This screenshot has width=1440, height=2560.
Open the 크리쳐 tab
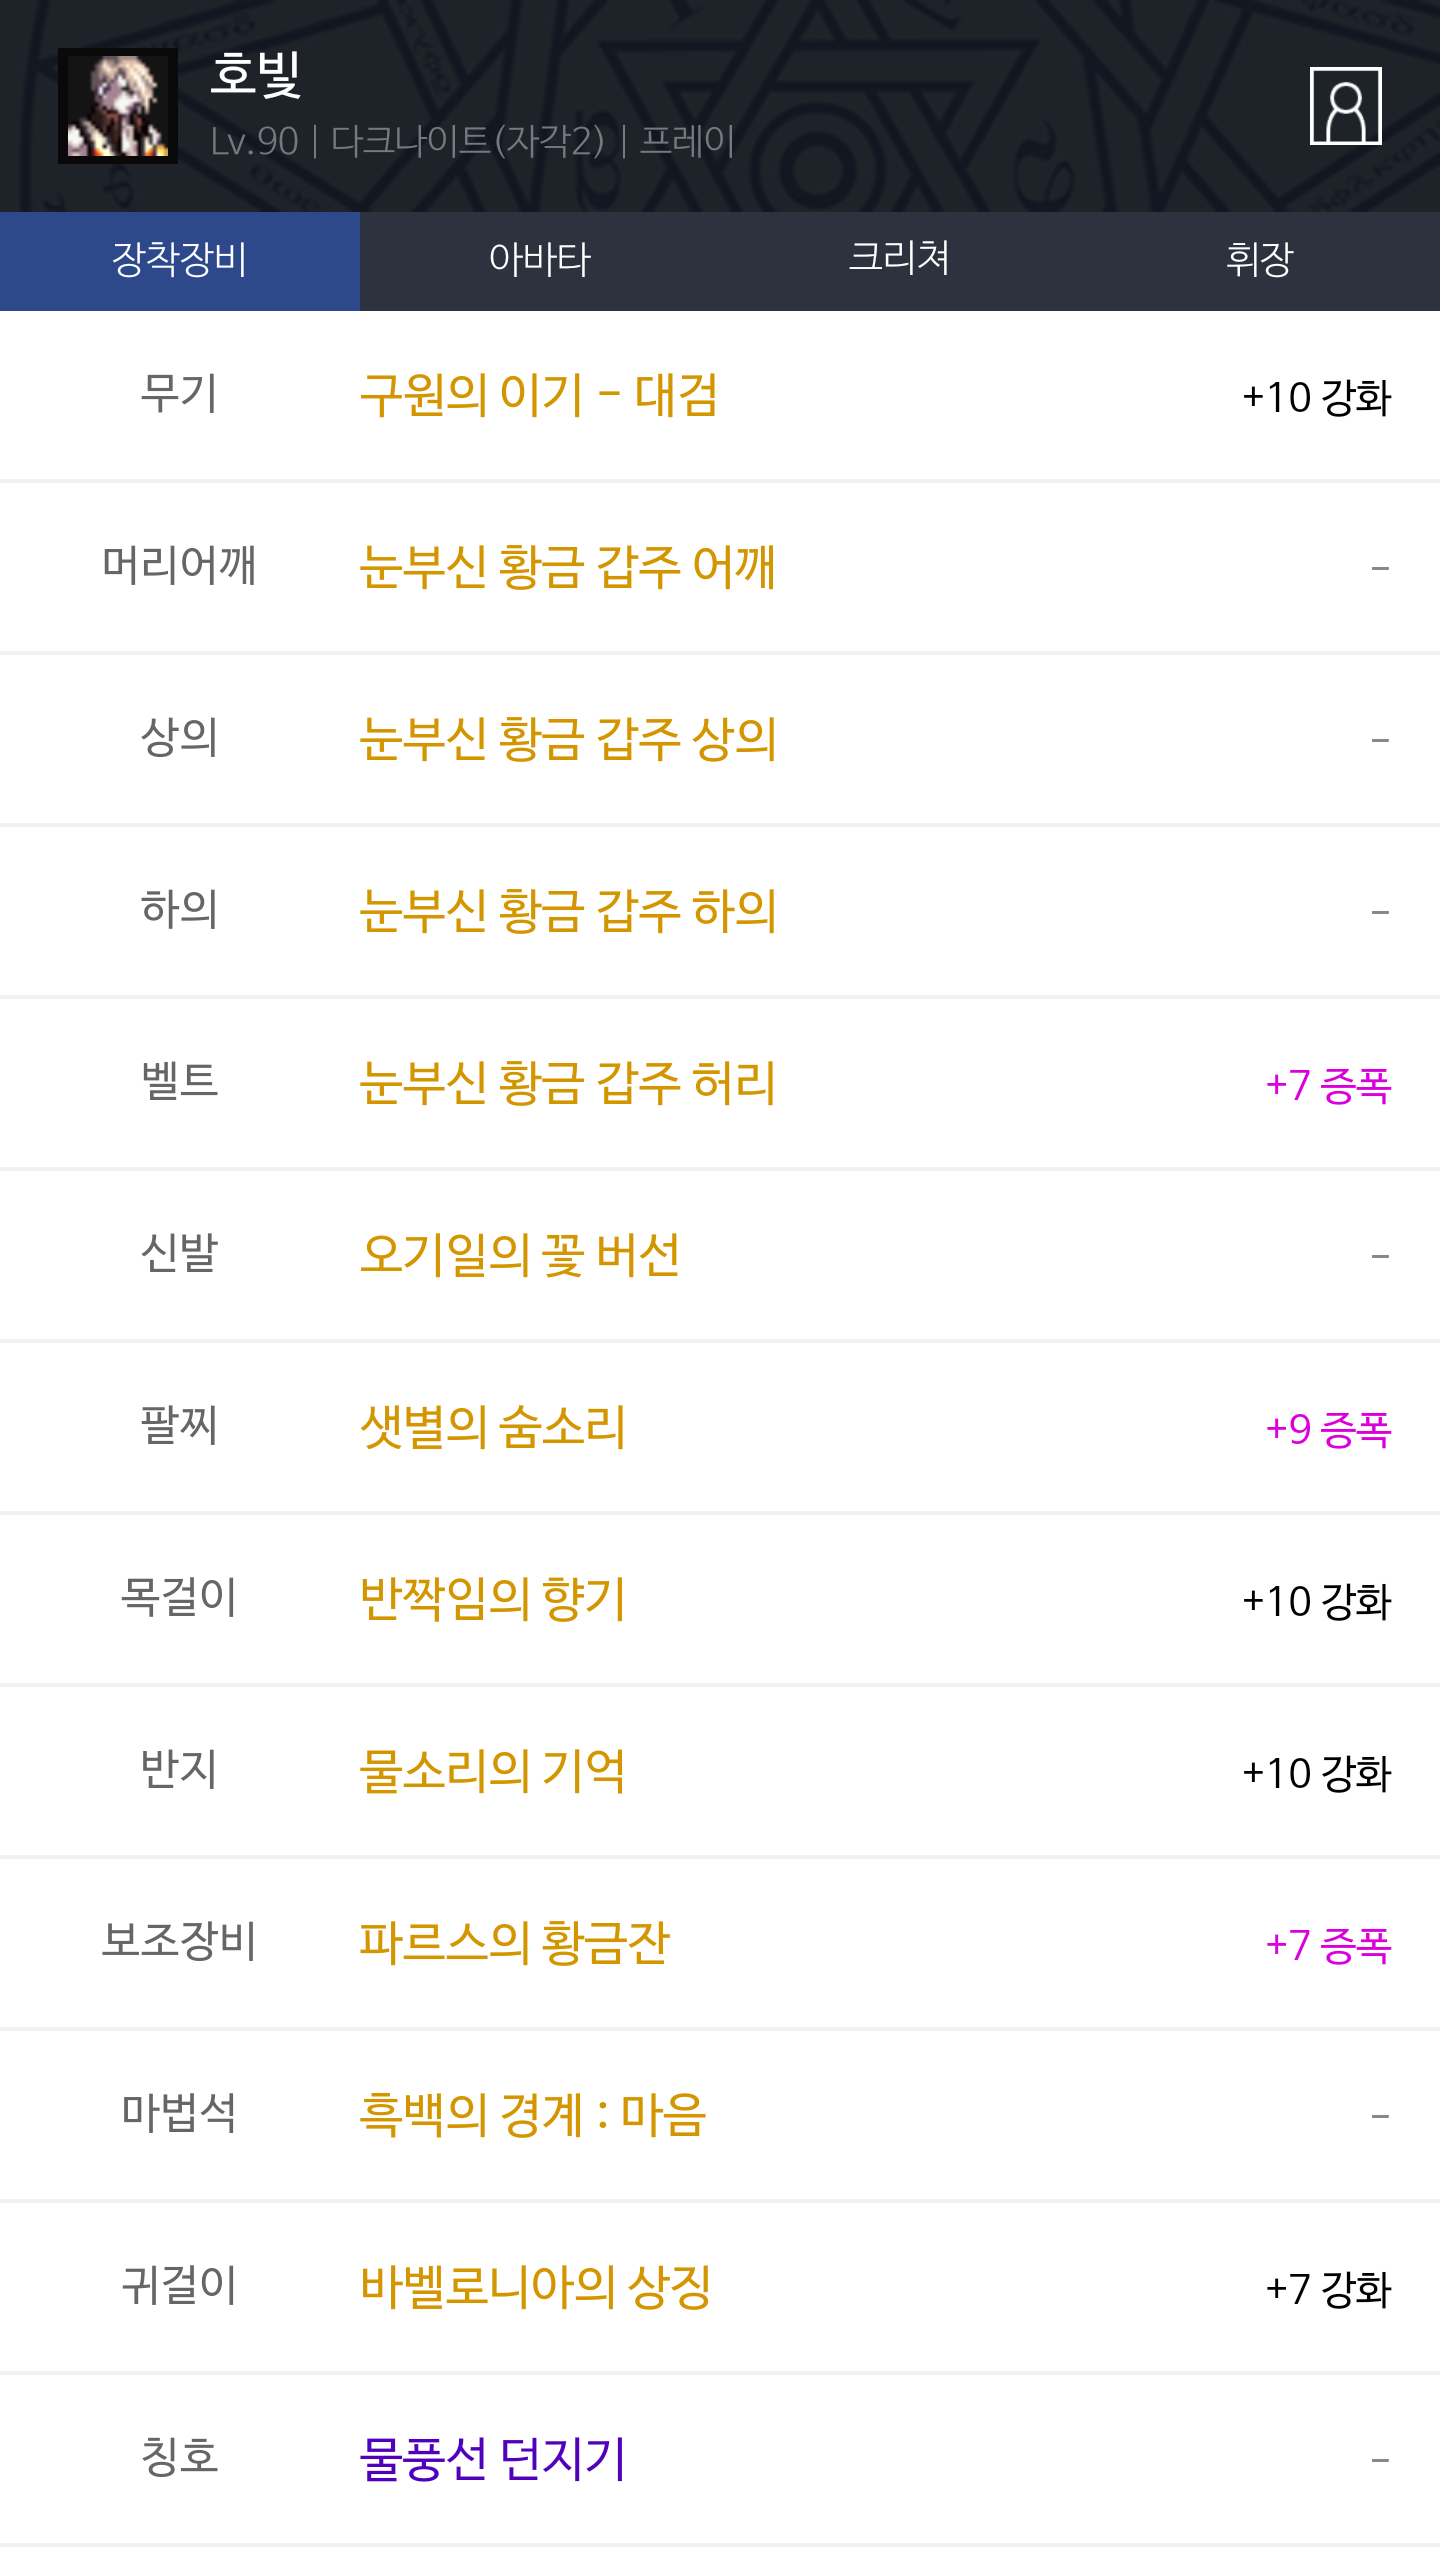point(899,260)
